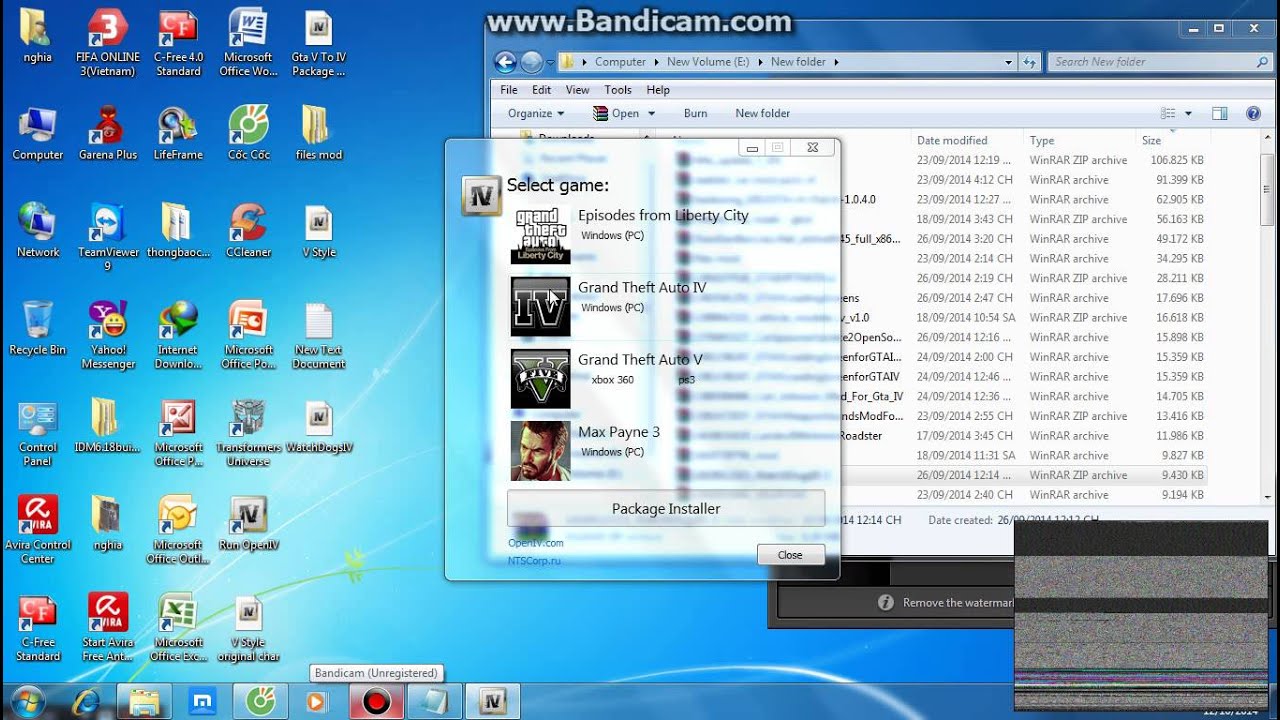Toggle the preview pane button
The height and width of the screenshot is (720, 1280).
tap(1219, 114)
